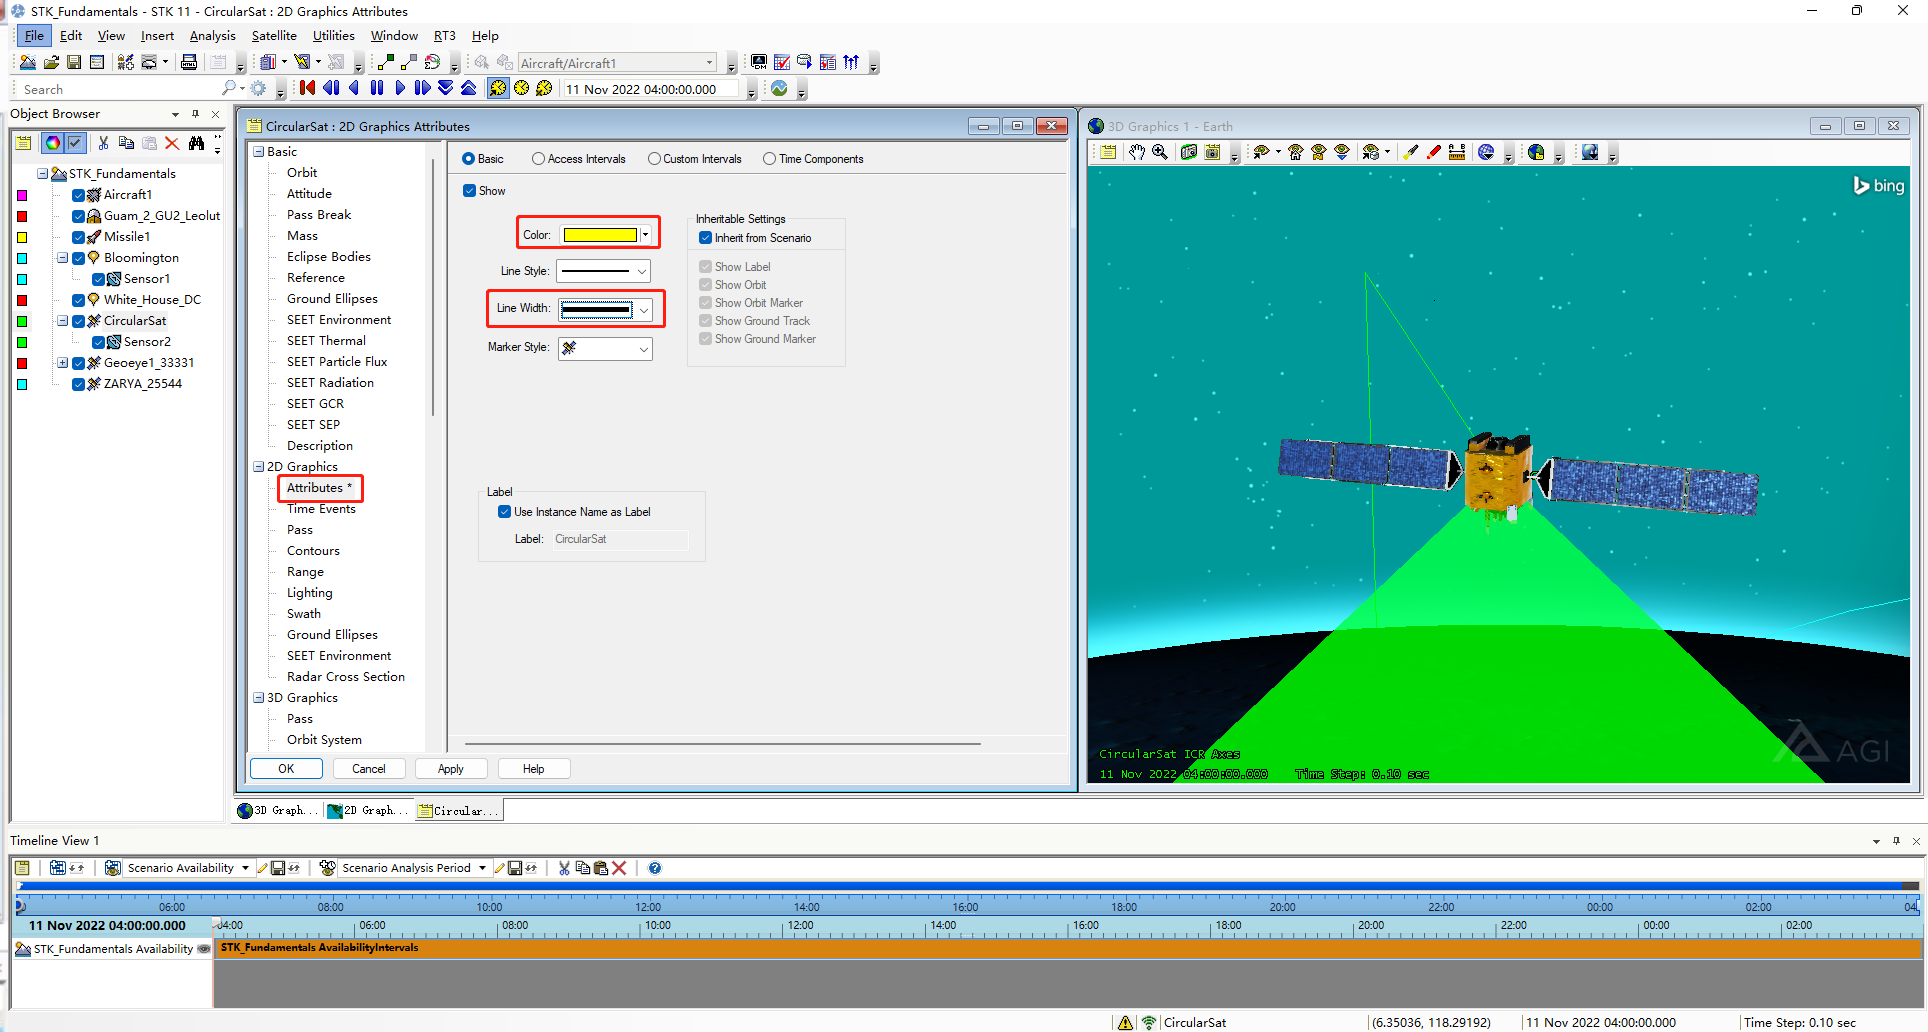
Task: Activate the pencil annotation tool in 3D toolbar
Action: [x=1432, y=152]
